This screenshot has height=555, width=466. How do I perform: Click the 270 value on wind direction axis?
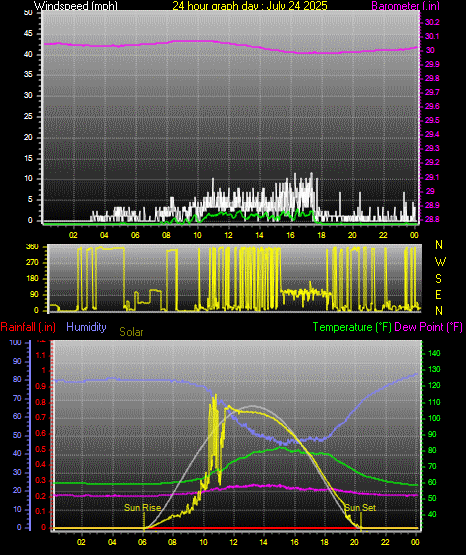pyautogui.click(x=33, y=263)
